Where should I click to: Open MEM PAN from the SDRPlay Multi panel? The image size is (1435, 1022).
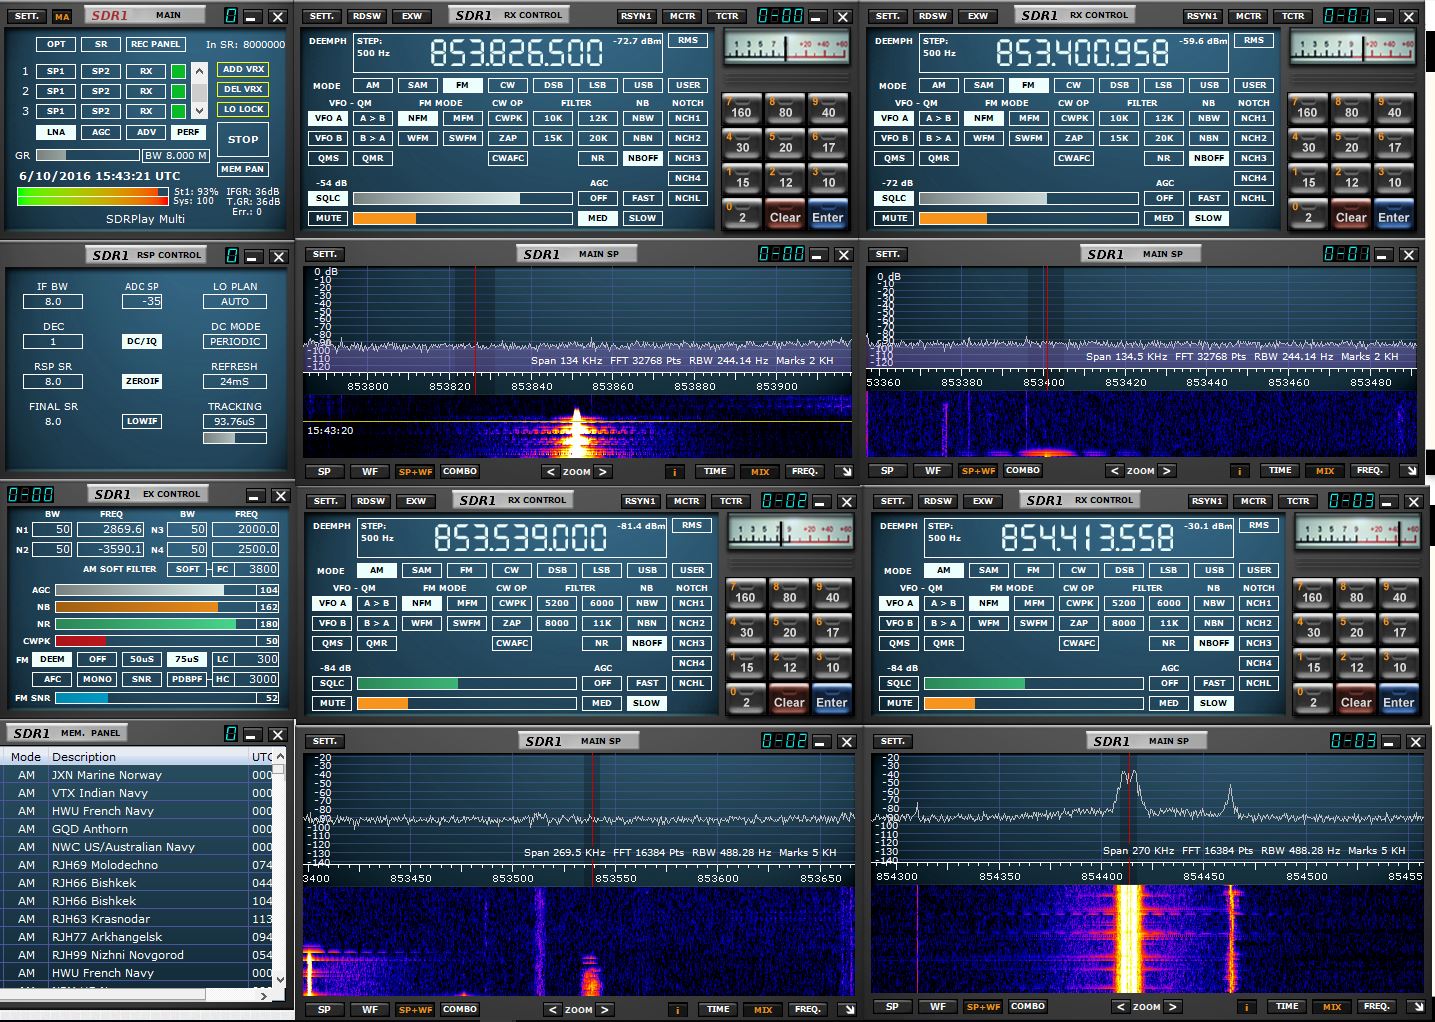click(x=242, y=168)
